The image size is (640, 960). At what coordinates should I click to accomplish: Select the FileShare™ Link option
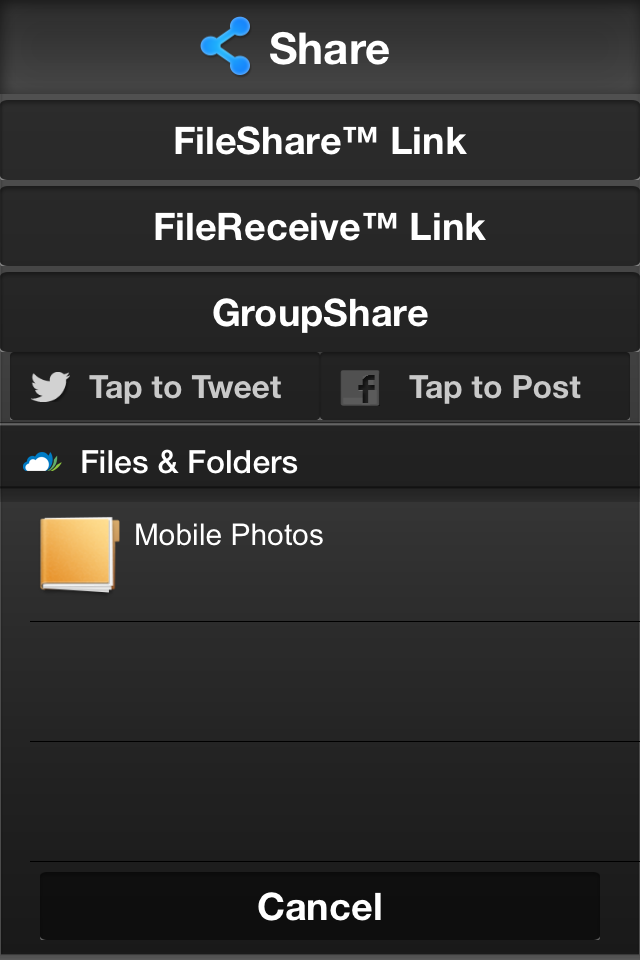pyautogui.click(x=320, y=141)
